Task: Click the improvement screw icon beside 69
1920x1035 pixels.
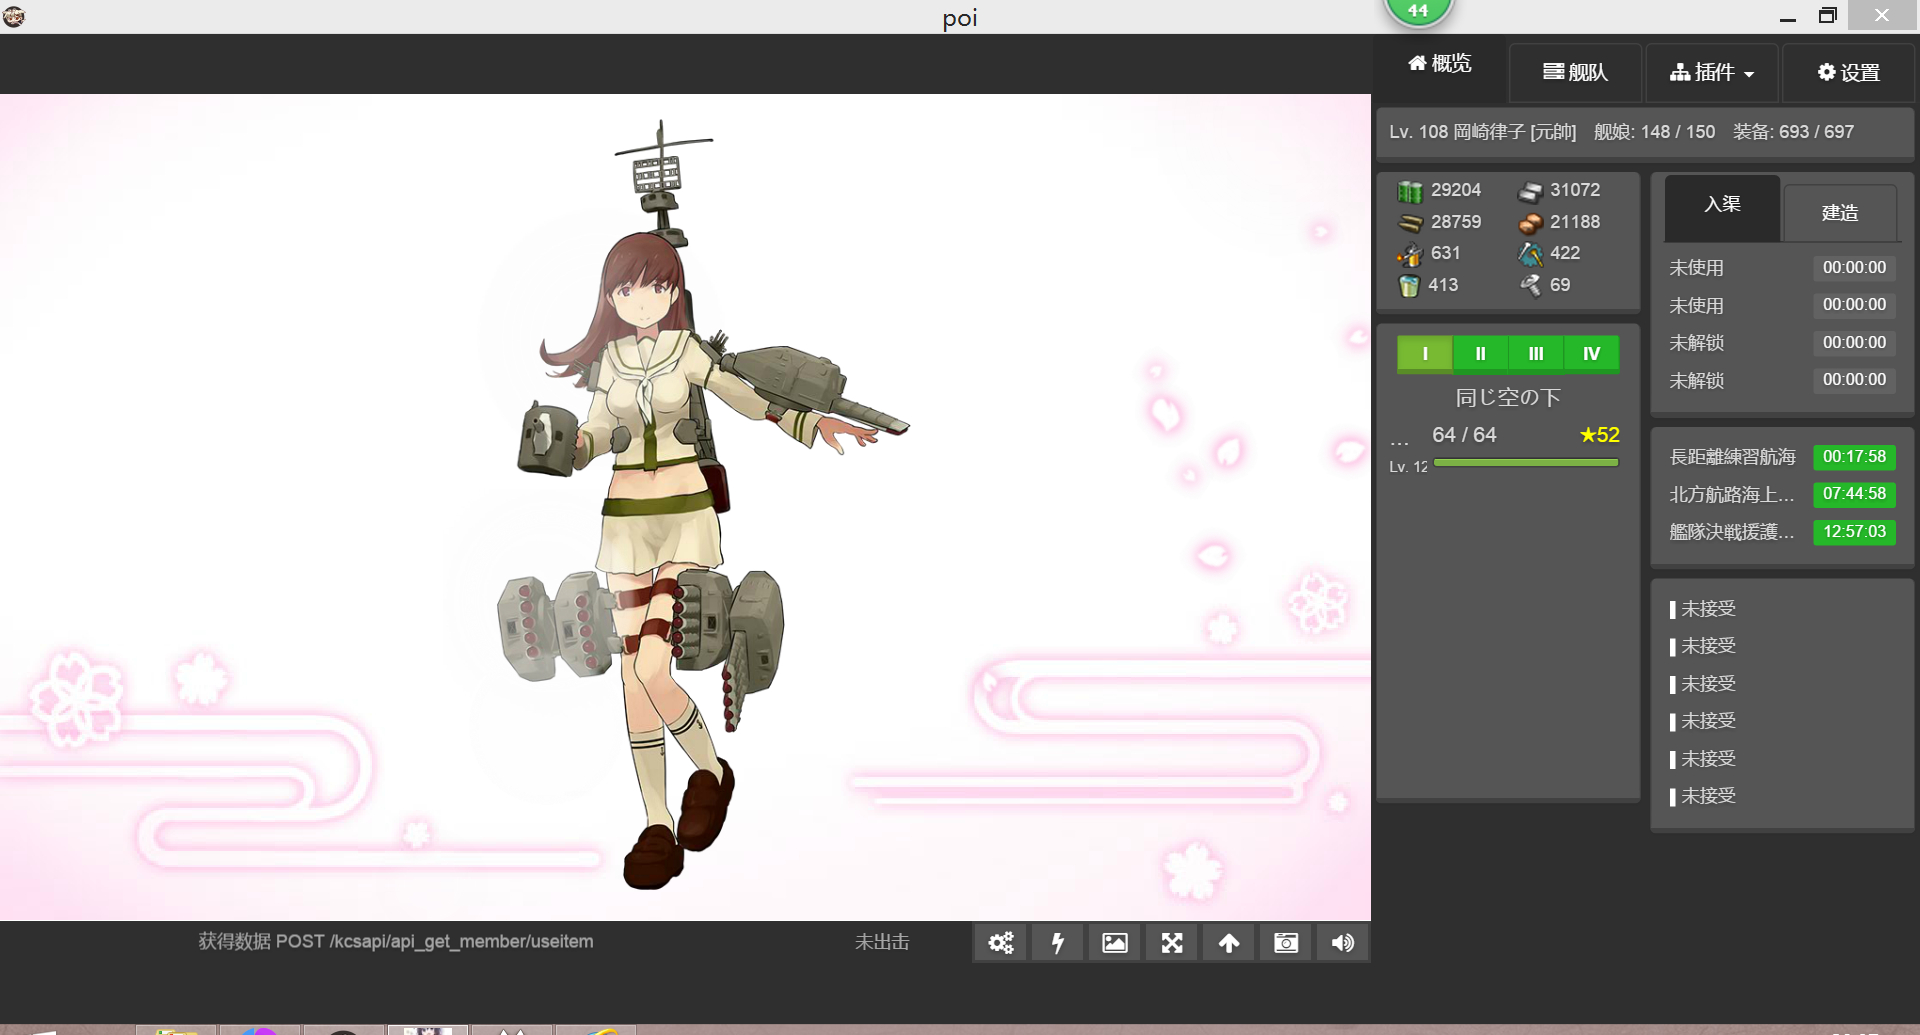Action: 1530,286
